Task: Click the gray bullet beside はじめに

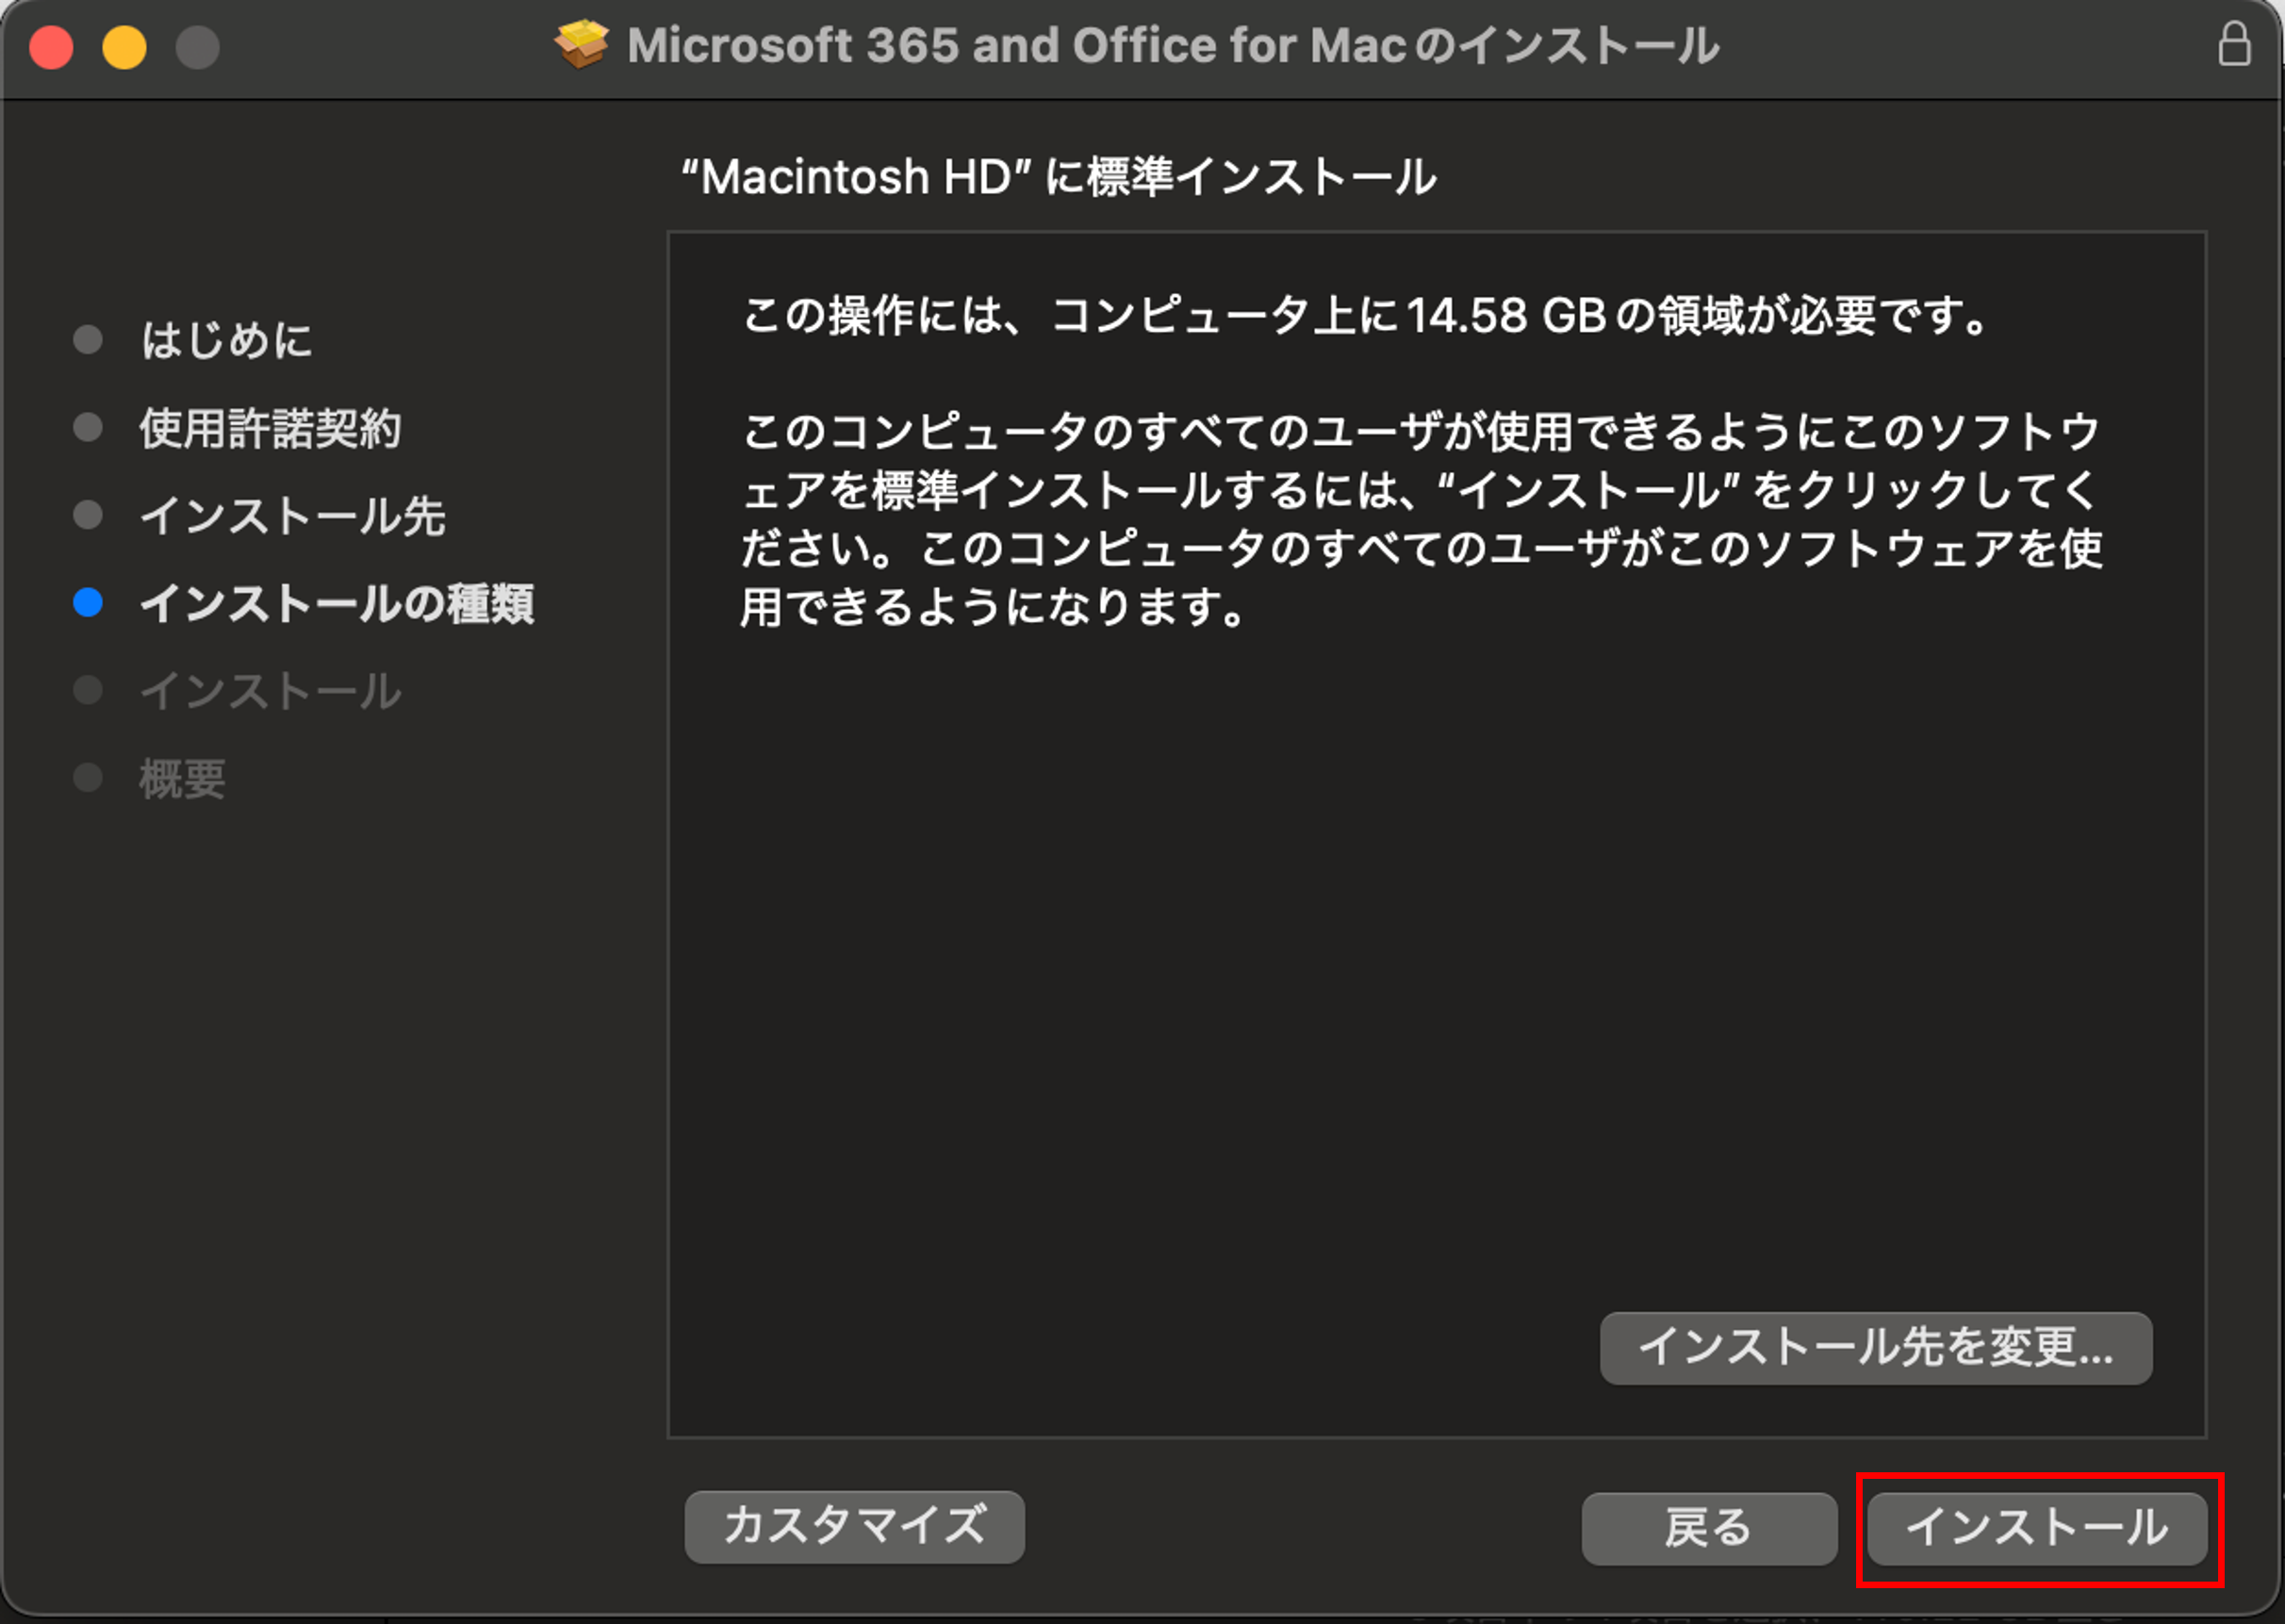Action: 88,339
